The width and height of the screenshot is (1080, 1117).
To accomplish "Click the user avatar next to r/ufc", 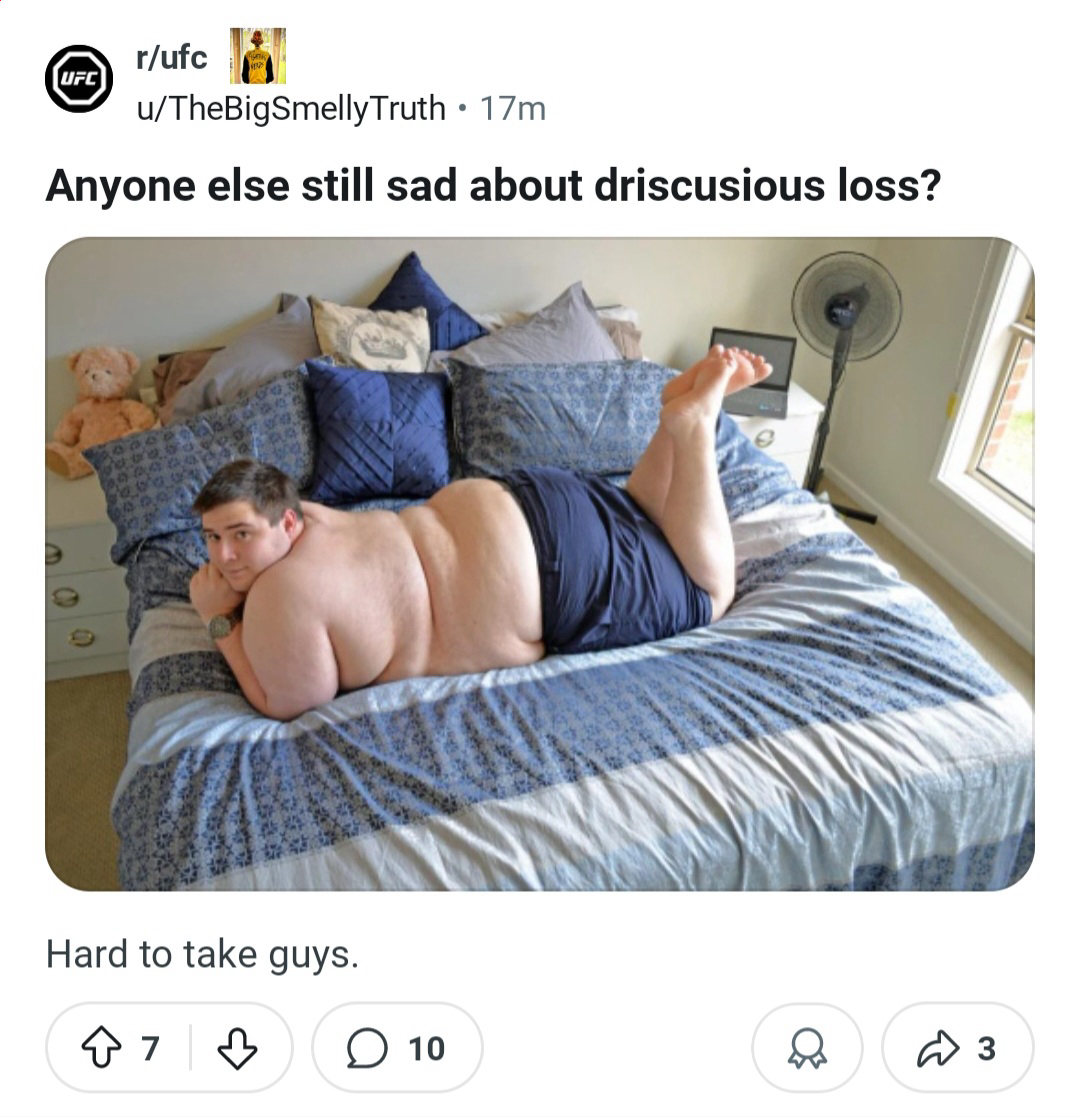I will pyautogui.click(x=257, y=56).
